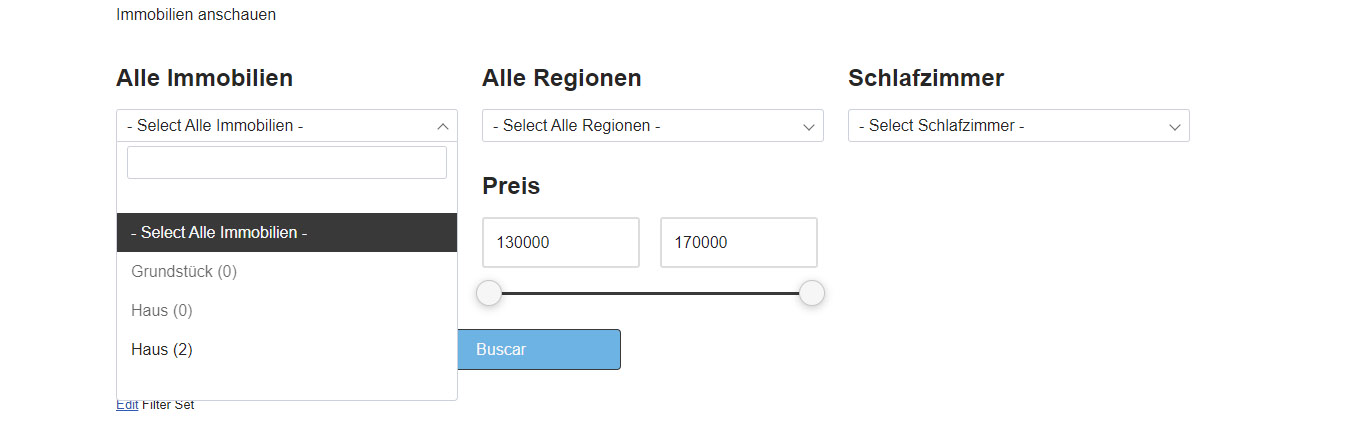Click the middle of the Preis slider track
Viewport: 1352px width, 421px height.
650,293
